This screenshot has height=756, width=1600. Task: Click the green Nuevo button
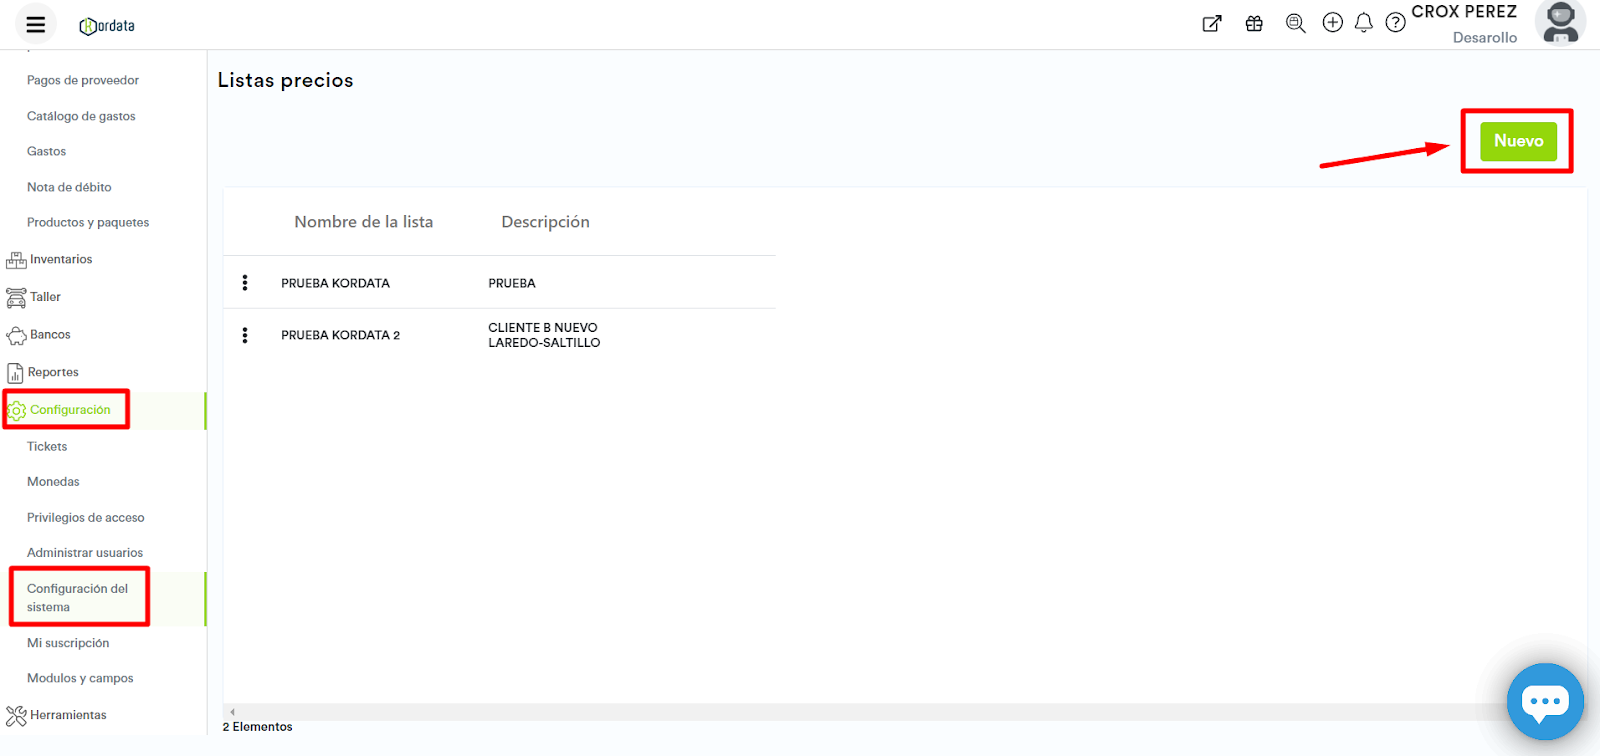coord(1518,141)
